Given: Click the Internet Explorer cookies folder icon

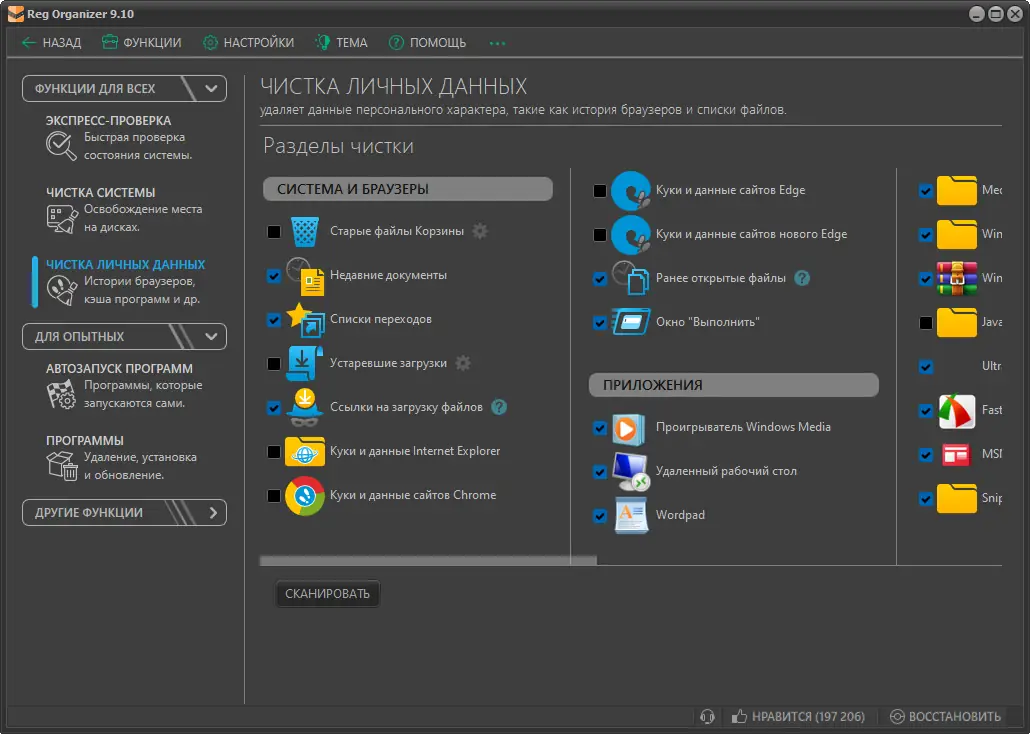Looking at the screenshot, I should click(305, 452).
